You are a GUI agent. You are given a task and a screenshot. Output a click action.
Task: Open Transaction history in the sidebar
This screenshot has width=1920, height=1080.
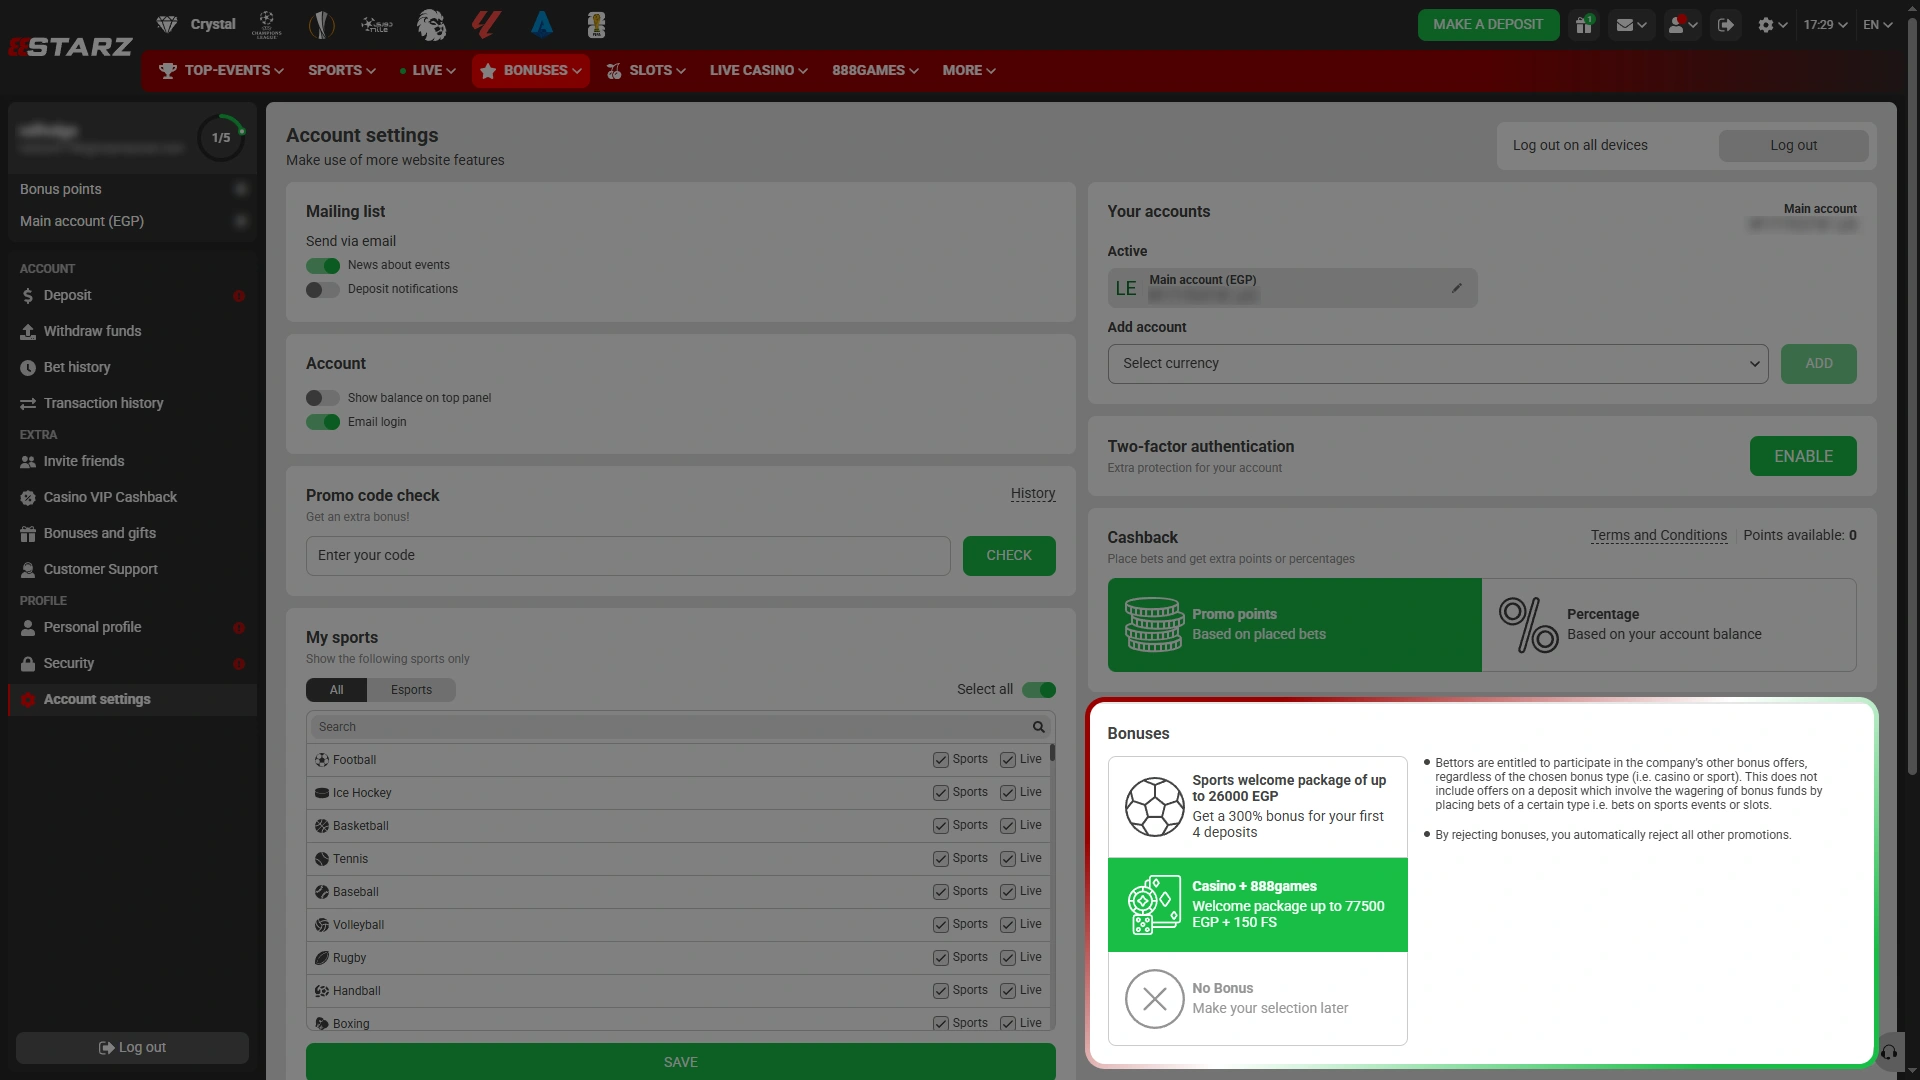132,404
